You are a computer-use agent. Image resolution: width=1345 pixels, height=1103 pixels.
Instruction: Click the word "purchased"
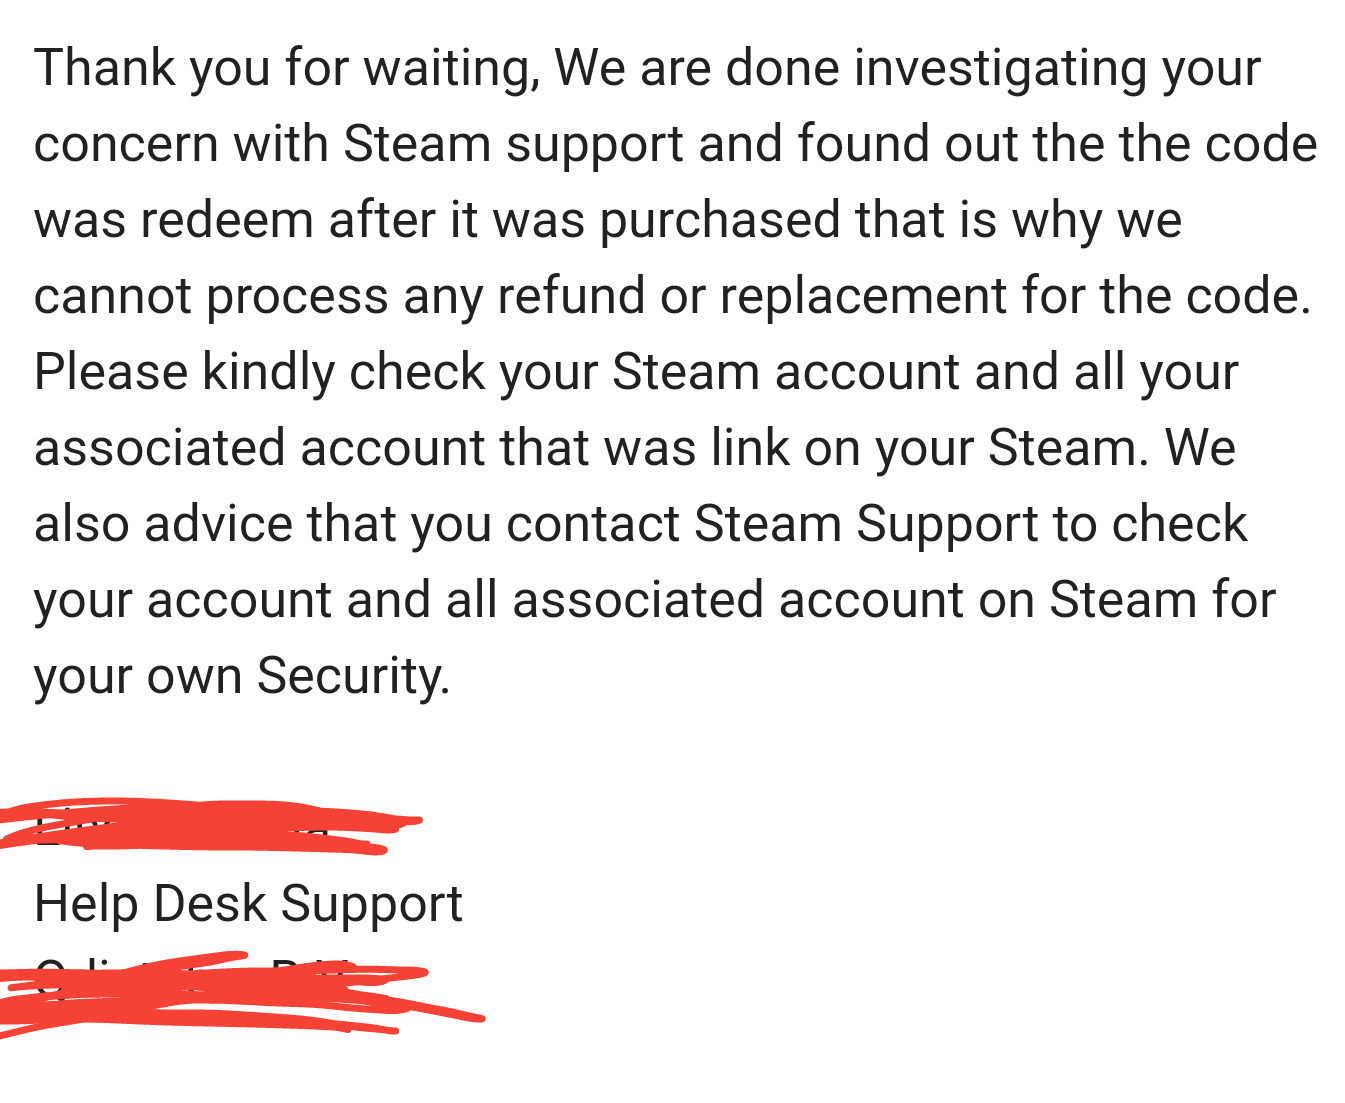720,221
